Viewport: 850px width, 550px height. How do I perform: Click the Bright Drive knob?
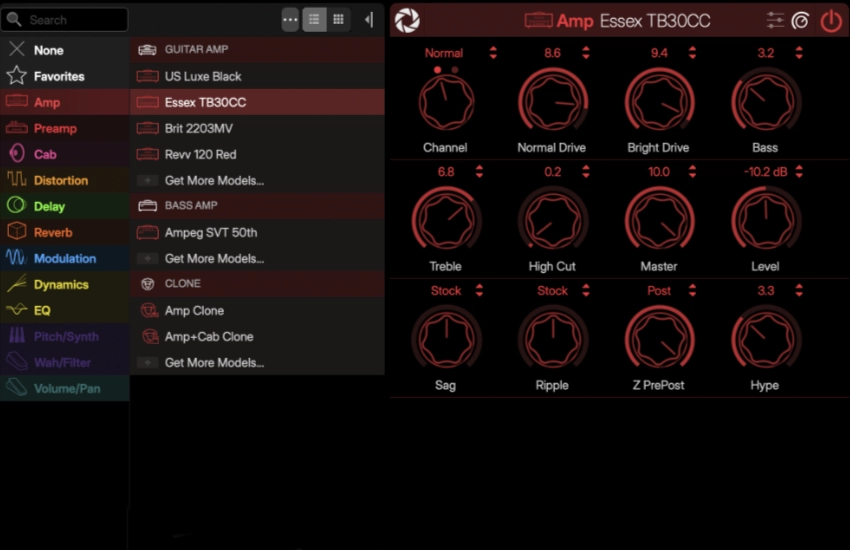click(659, 102)
